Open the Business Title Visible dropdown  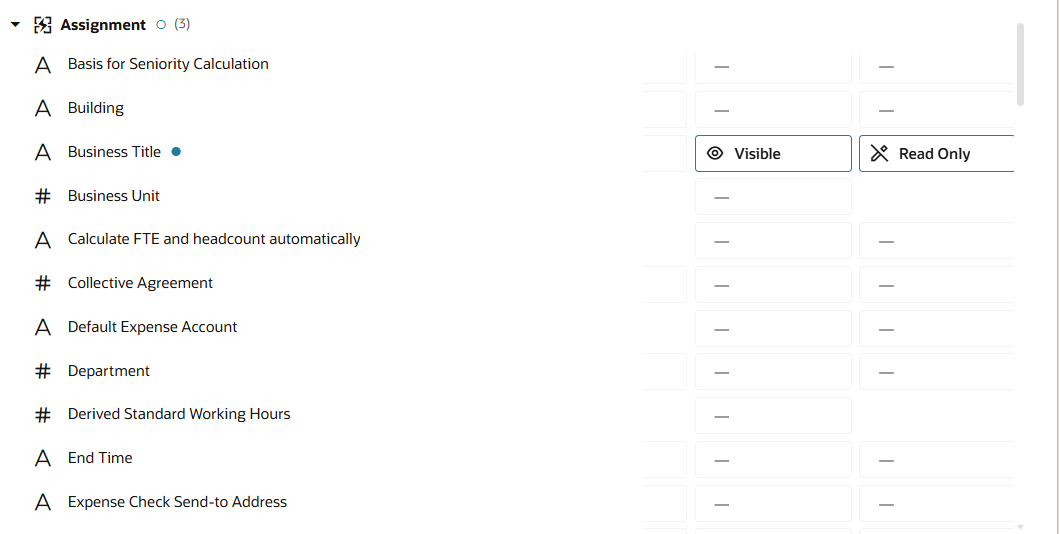pyautogui.click(x=773, y=154)
